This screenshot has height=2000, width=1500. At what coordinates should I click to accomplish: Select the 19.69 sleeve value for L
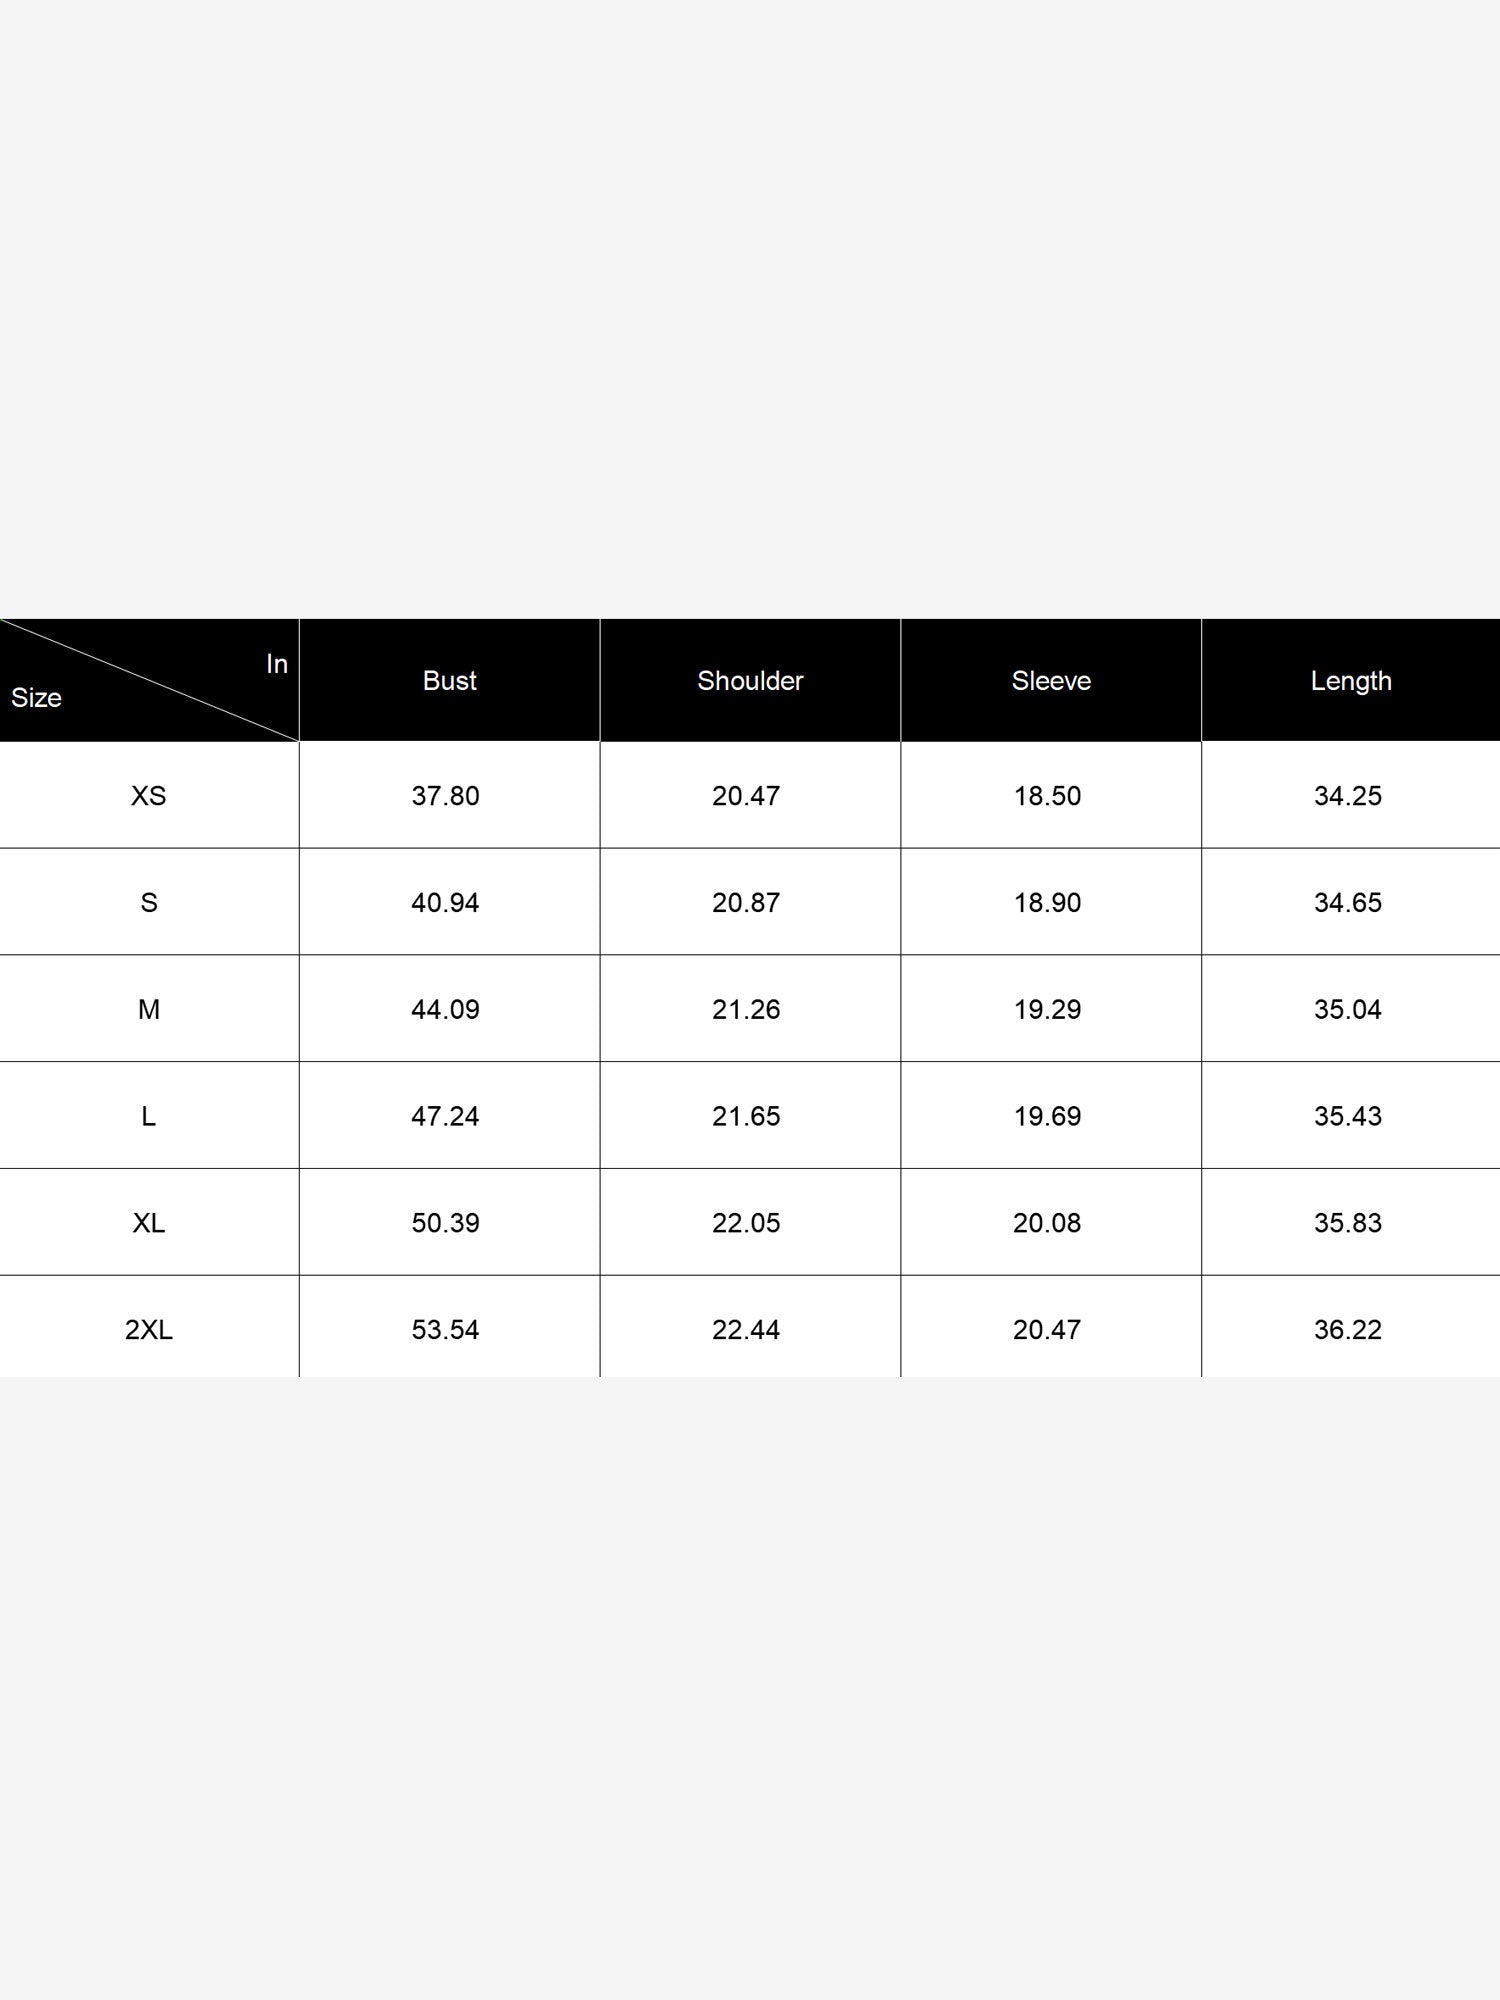click(x=1048, y=1116)
